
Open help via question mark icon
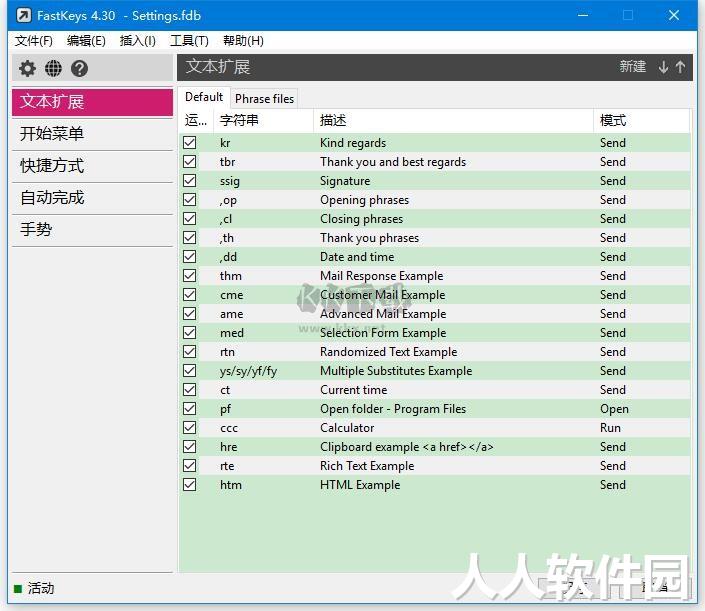coord(79,68)
